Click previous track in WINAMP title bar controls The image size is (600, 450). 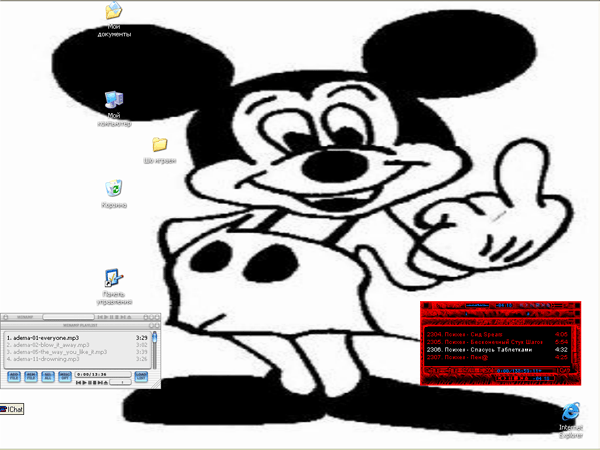tap(99, 317)
